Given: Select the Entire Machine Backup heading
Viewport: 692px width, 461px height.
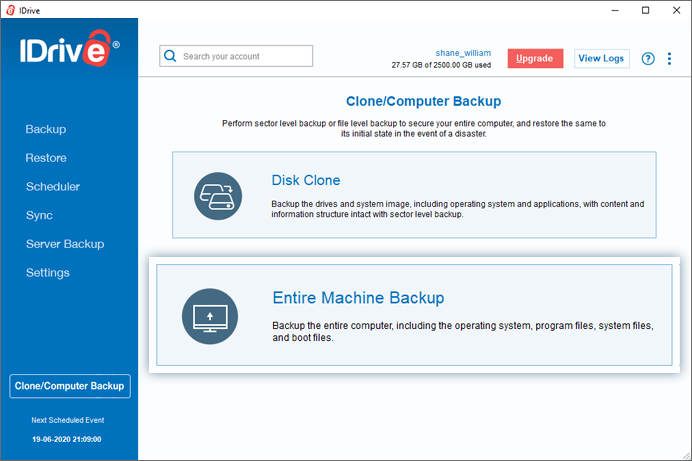Looking at the screenshot, I should click(358, 298).
